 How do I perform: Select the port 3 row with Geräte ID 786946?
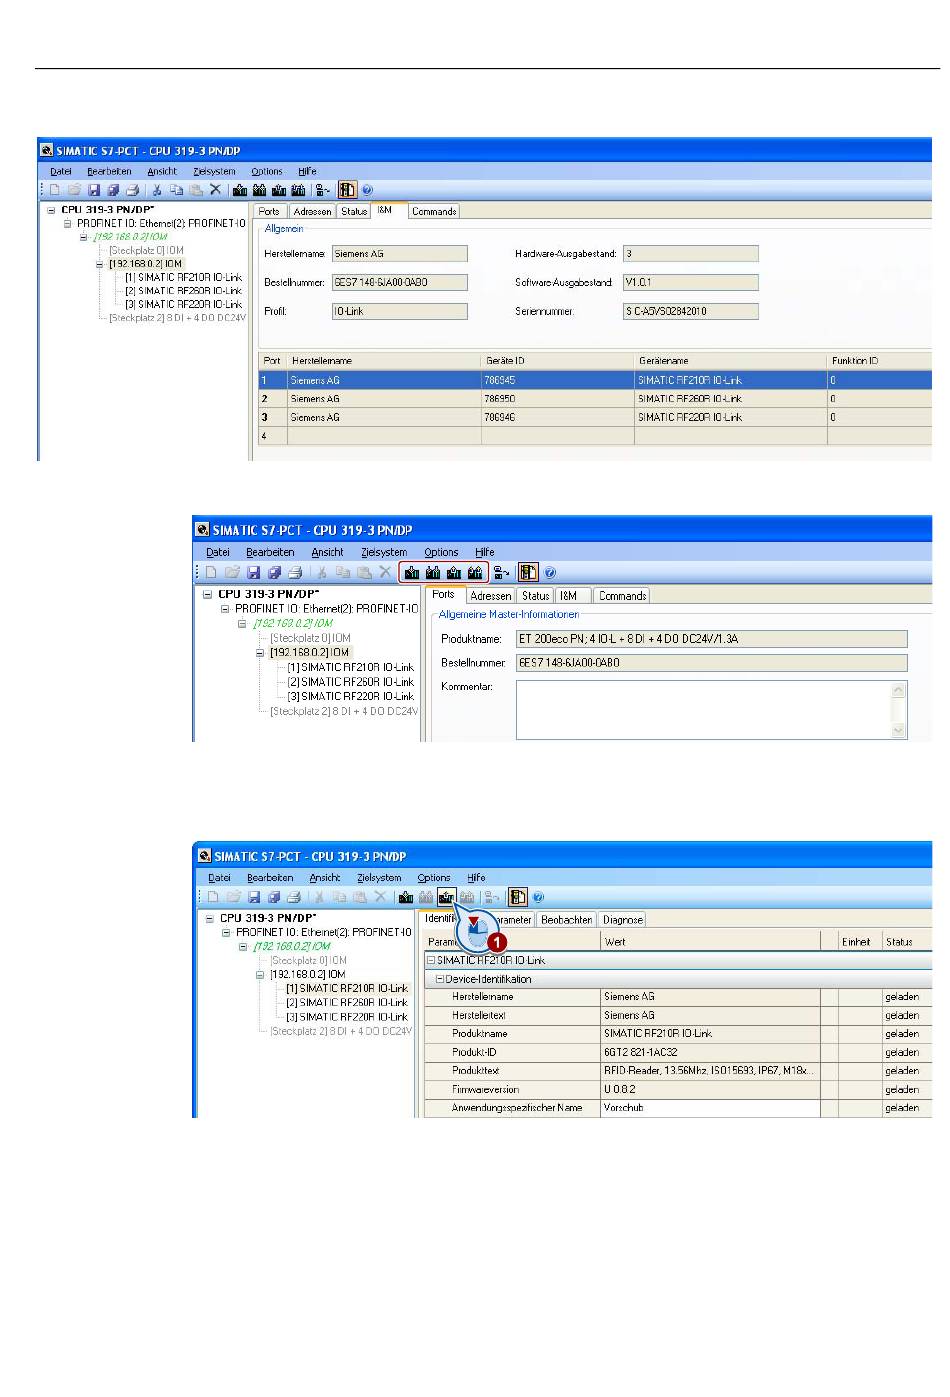click(x=594, y=417)
